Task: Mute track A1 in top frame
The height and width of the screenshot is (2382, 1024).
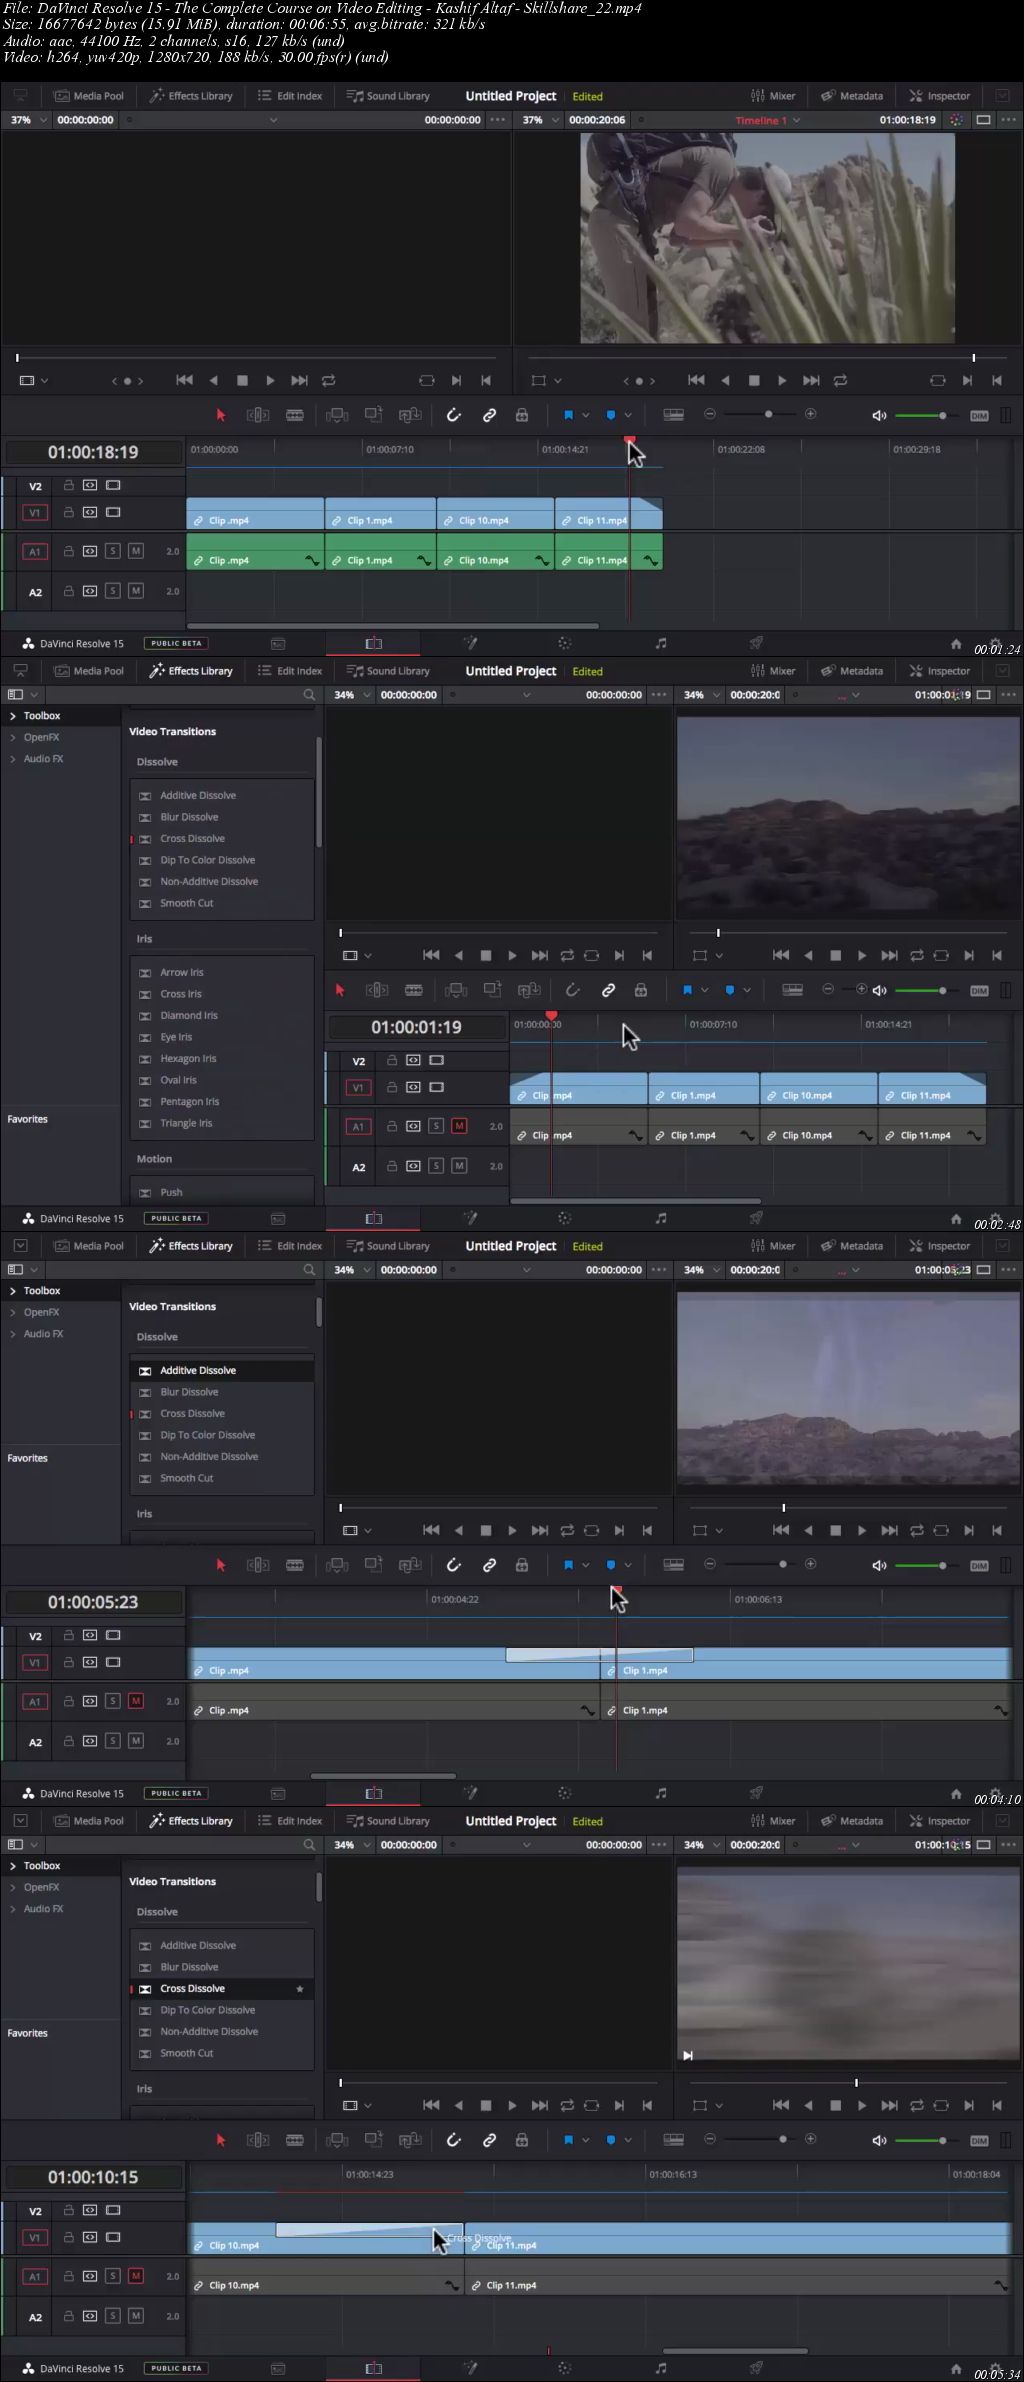Action: [x=136, y=551]
